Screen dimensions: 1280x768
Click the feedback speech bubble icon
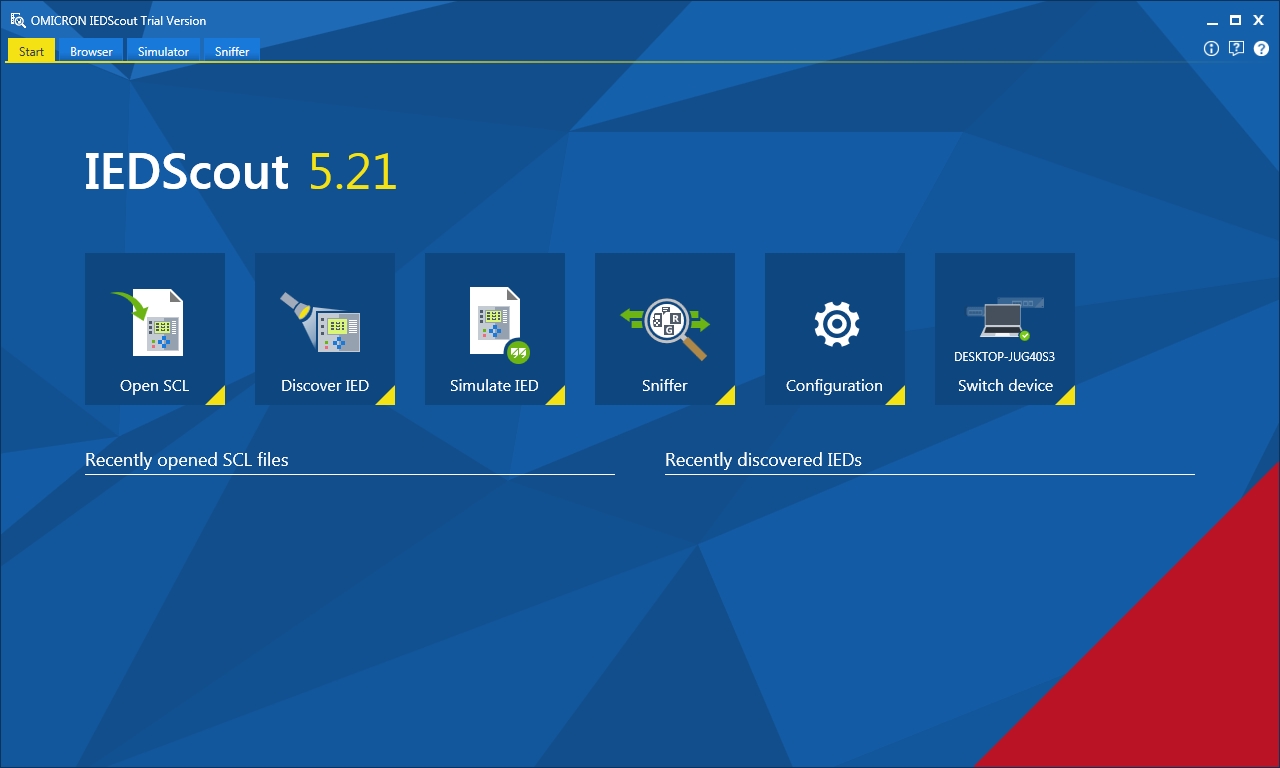(x=1236, y=48)
